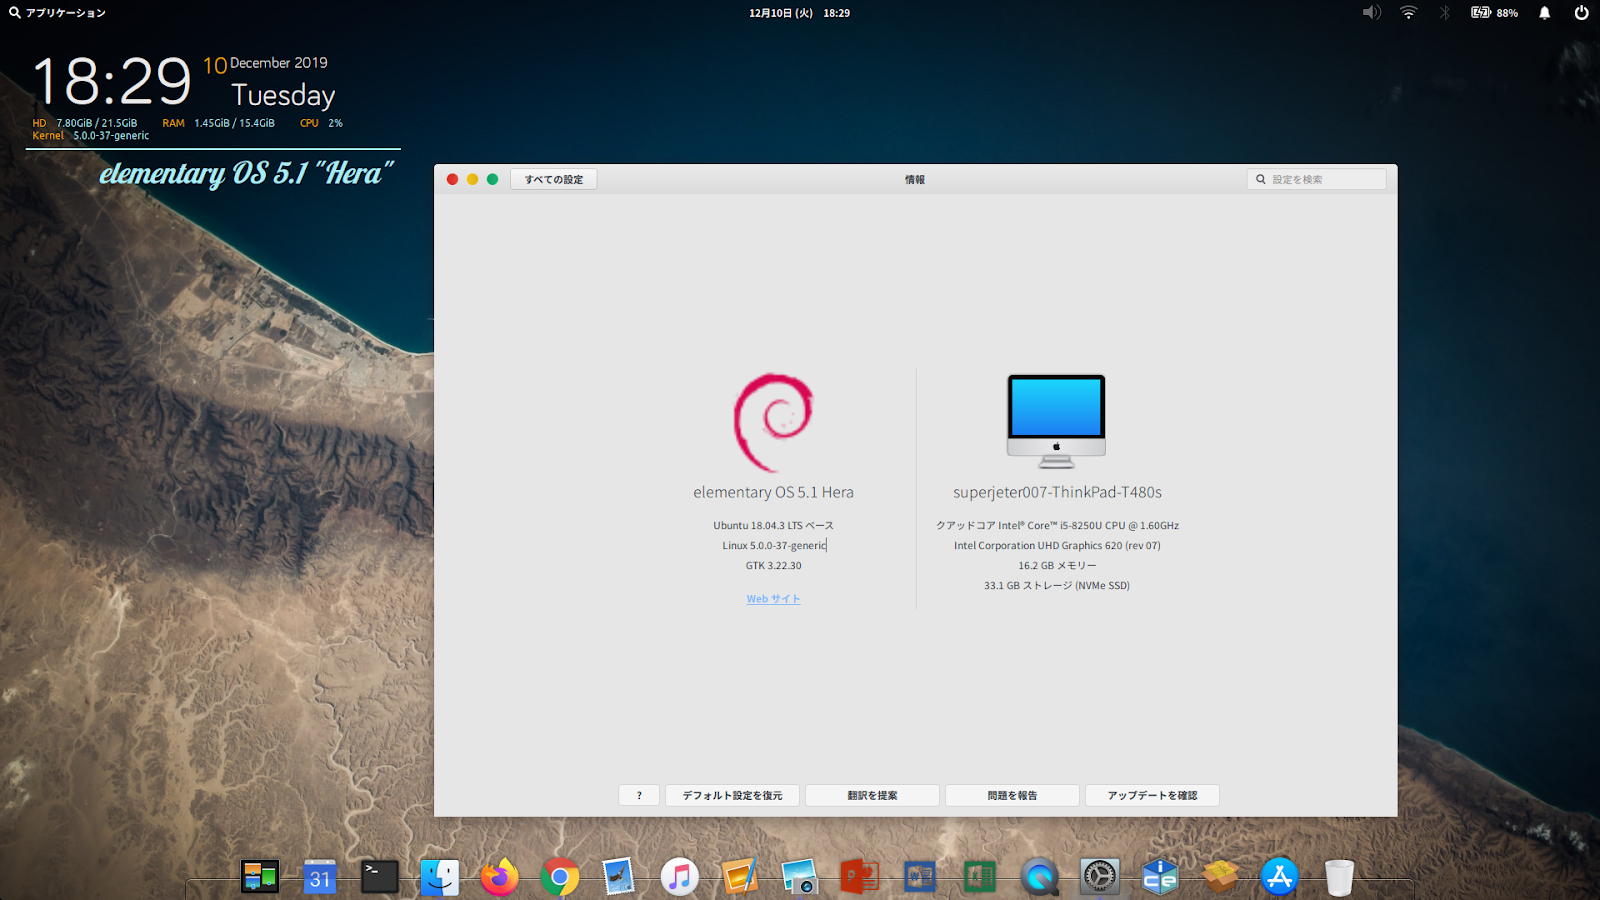Launch Excel from the dock

pos(980,877)
